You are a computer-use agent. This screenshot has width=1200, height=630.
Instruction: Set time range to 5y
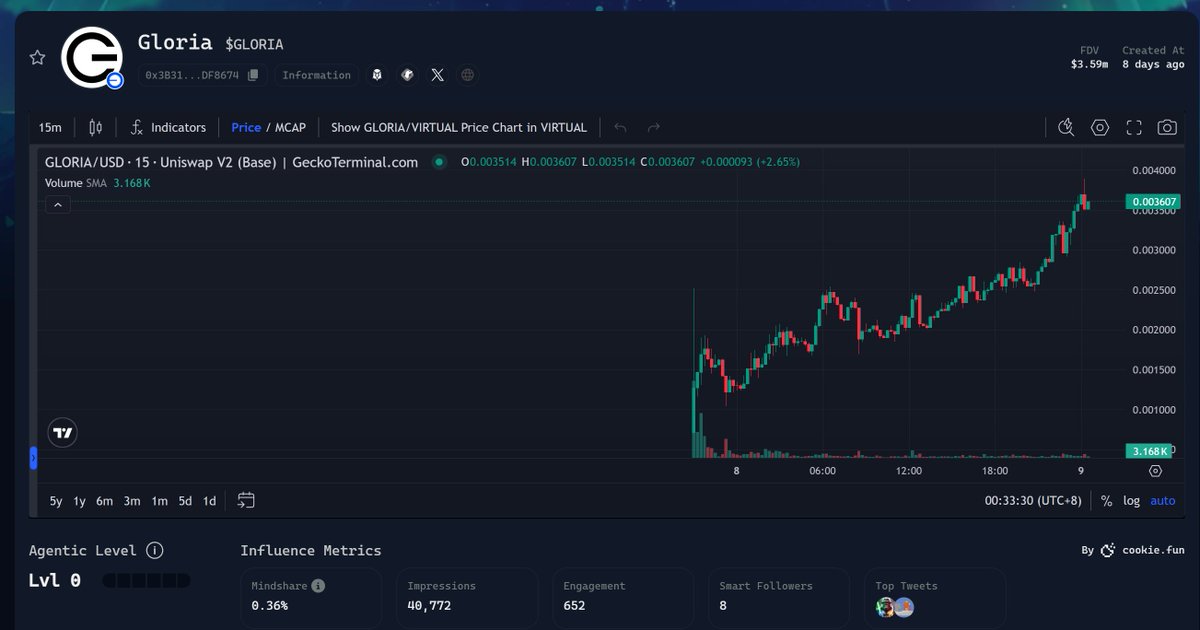pyautogui.click(x=56, y=501)
